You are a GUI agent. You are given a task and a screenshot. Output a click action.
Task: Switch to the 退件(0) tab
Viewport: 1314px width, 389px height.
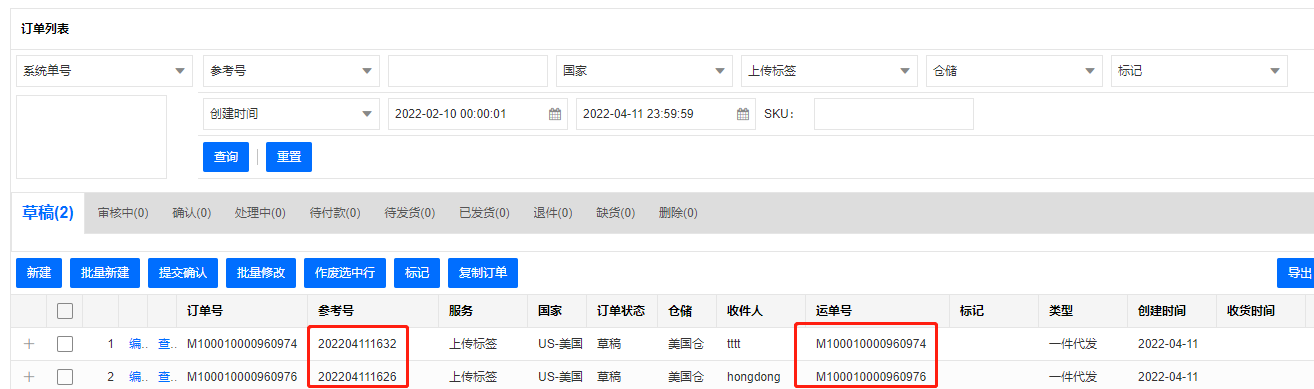click(x=552, y=213)
